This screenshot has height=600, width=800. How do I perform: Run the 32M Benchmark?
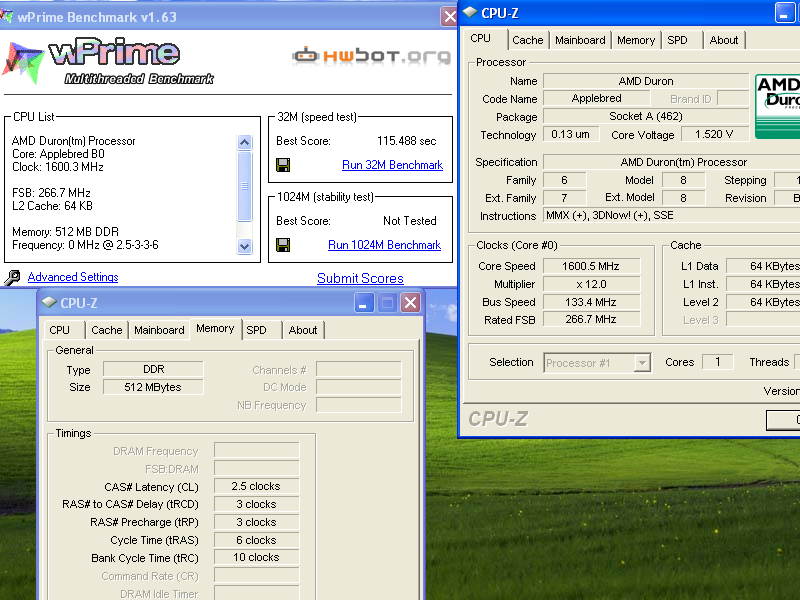click(x=392, y=165)
